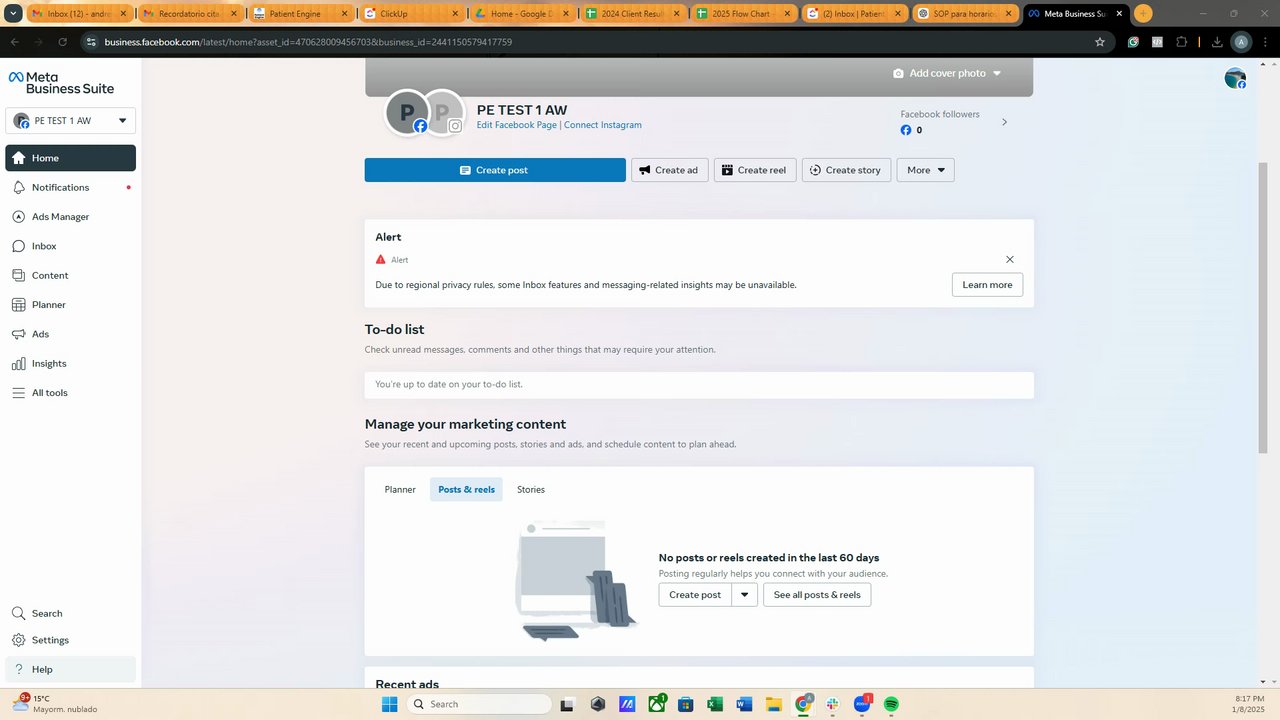The width and height of the screenshot is (1280, 720).
Task: Open Word from taskbar
Action: tap(744, 704)
